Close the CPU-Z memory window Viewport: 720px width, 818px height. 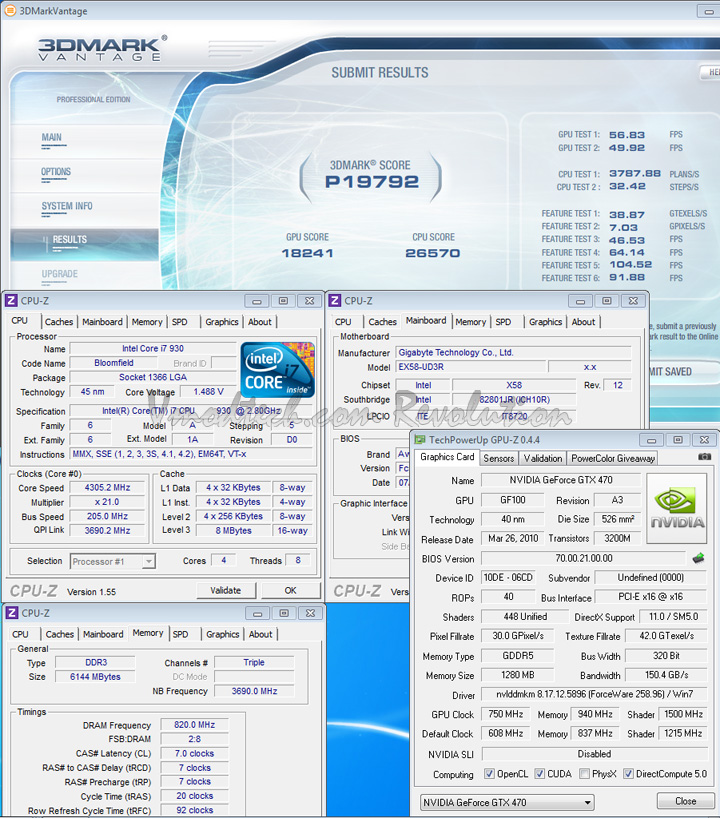coord(310,614)
